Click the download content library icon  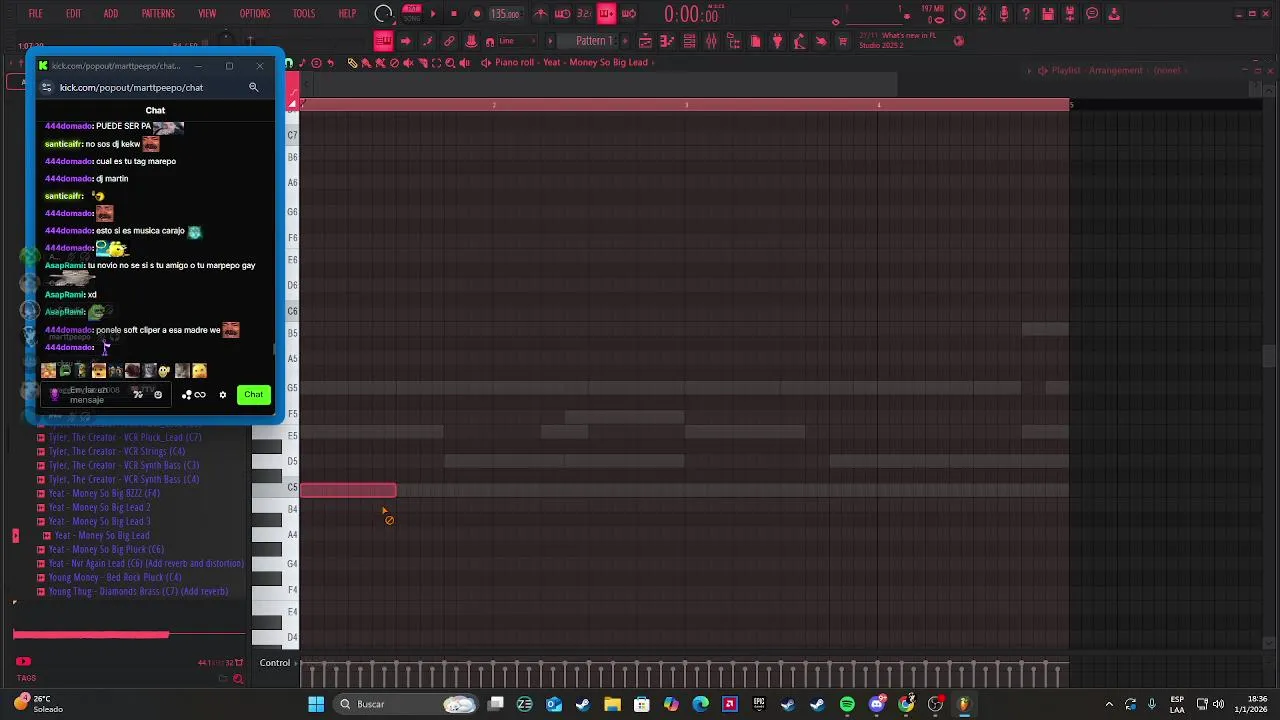1114,14
